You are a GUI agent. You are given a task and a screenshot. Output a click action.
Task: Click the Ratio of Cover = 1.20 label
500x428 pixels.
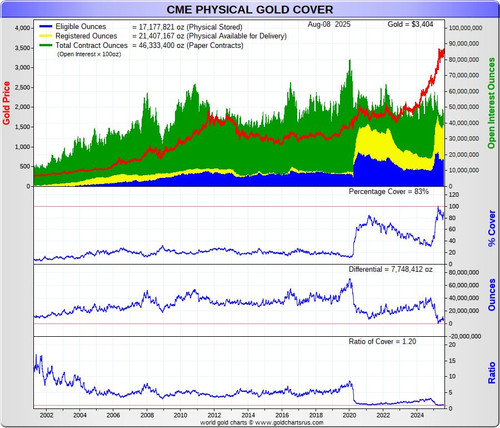[x=382, y=341]
